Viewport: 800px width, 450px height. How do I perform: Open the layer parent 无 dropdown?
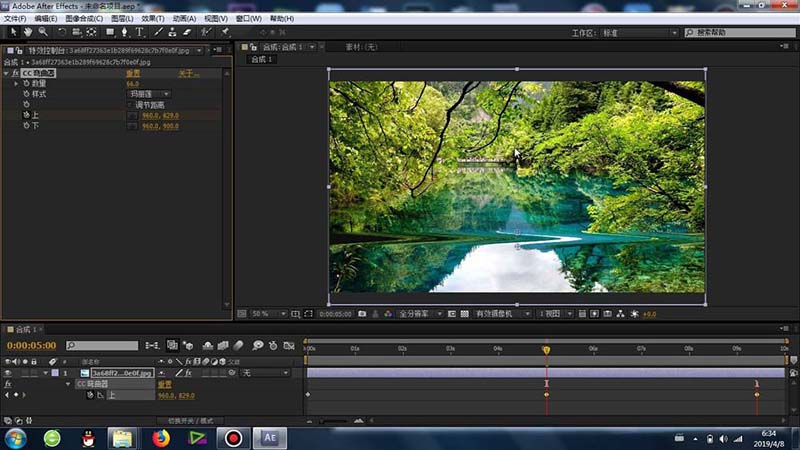(x=264, y=373)
